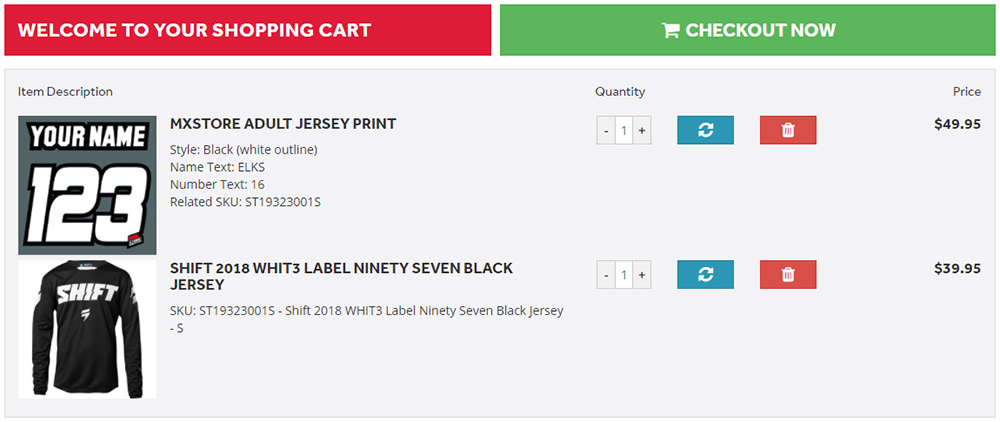Increase quantity of MXStore Adult Jersey Print
Screen dimensions: 1000x422
642,131
